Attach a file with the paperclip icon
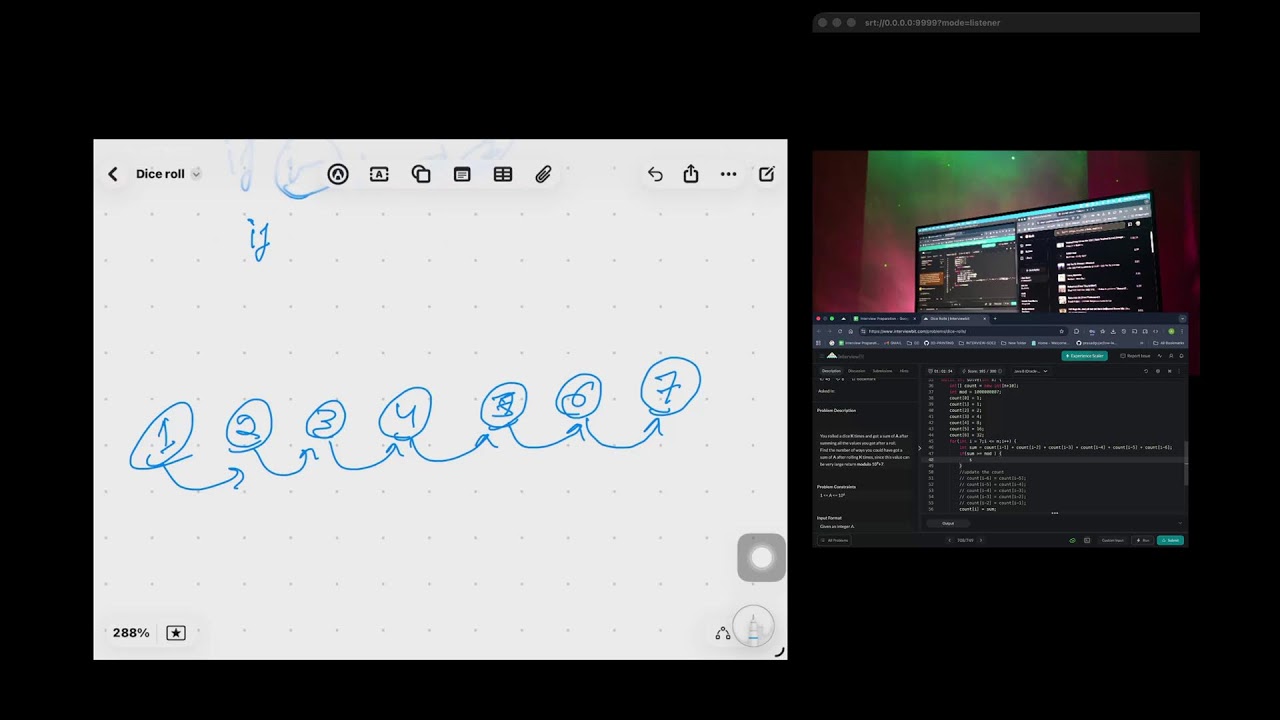 click(543, 174)
